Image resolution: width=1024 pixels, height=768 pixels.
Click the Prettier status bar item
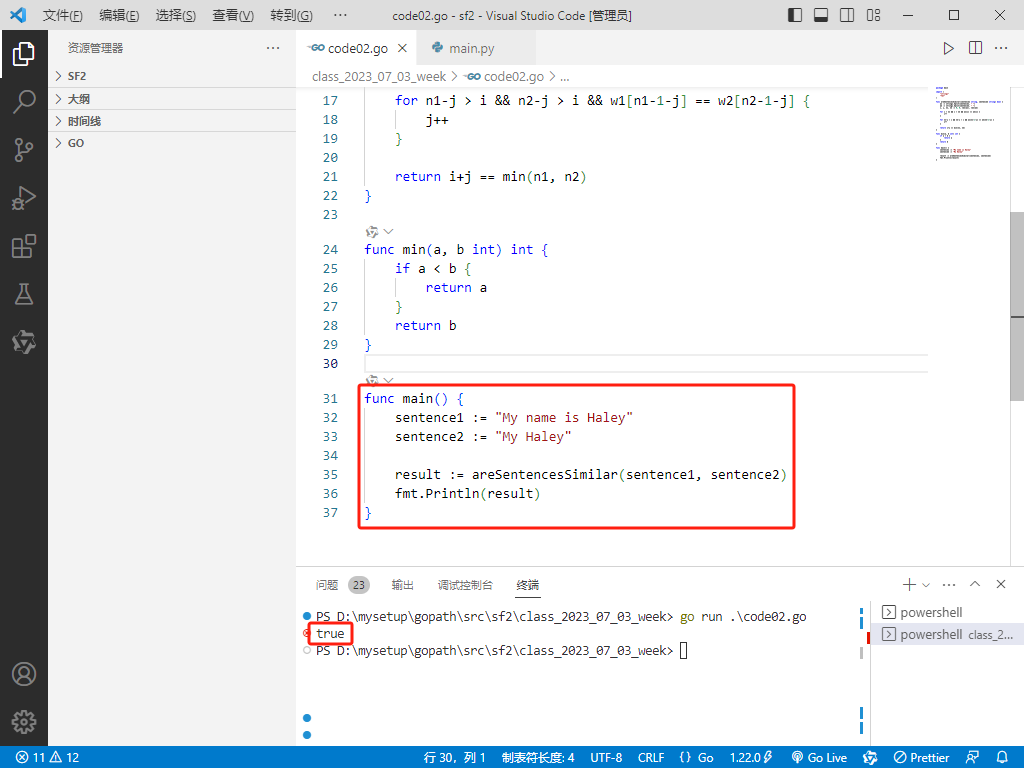921,757
